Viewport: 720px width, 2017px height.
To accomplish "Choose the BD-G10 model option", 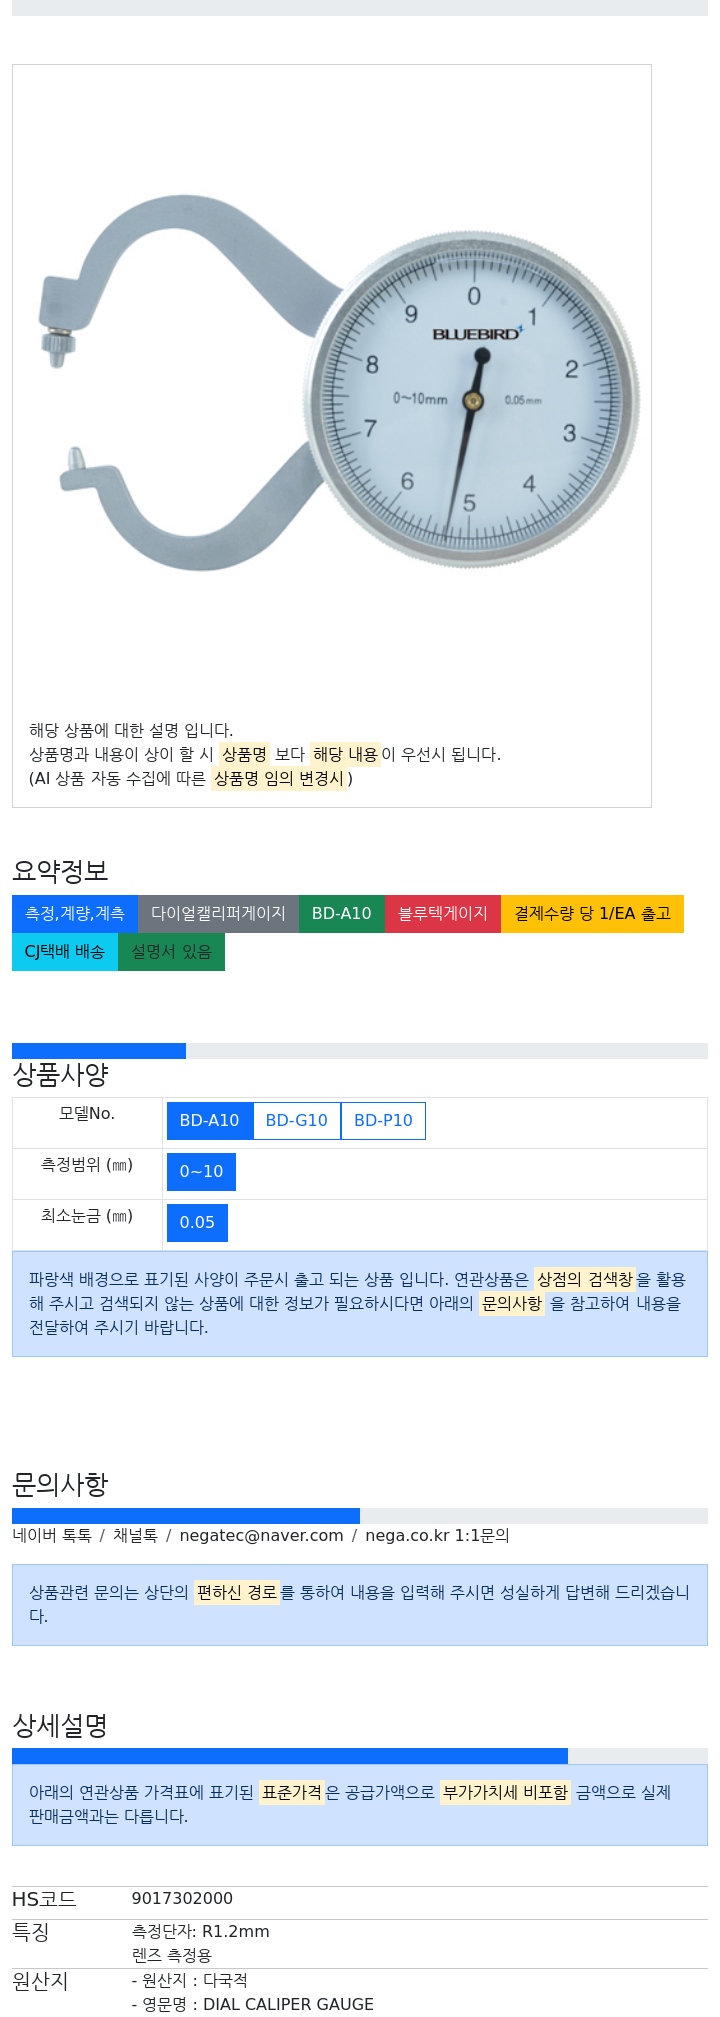I will tap(297, 1121).
